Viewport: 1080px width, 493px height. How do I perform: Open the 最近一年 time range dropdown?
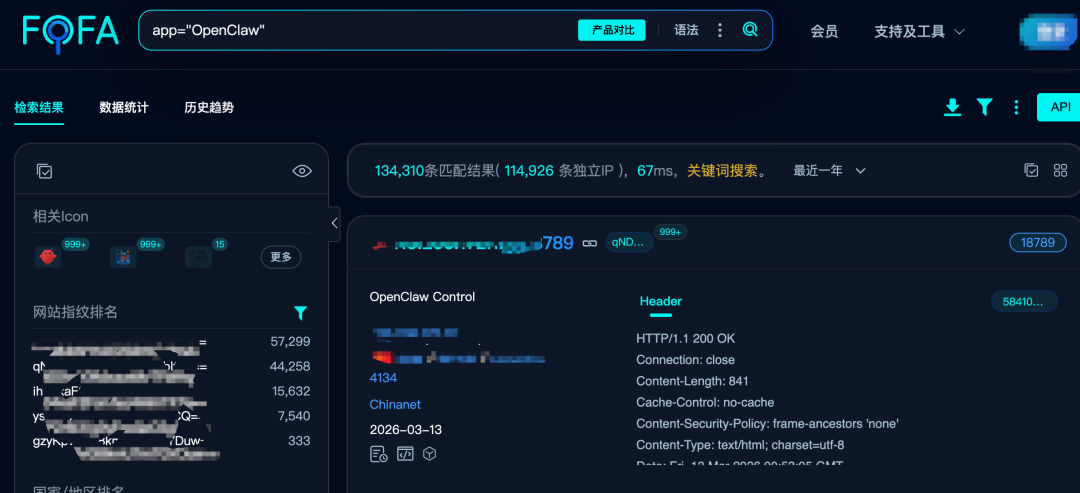[829, 170]
